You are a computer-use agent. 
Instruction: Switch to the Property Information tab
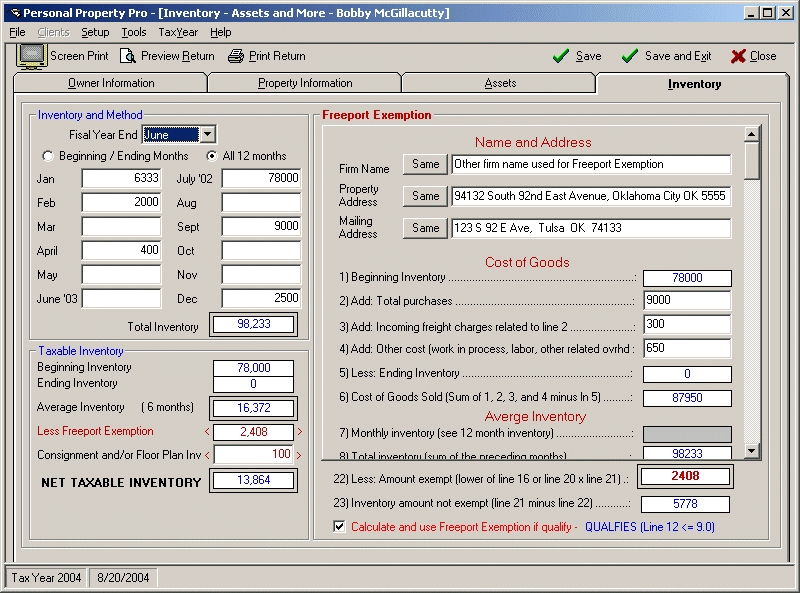305,83
